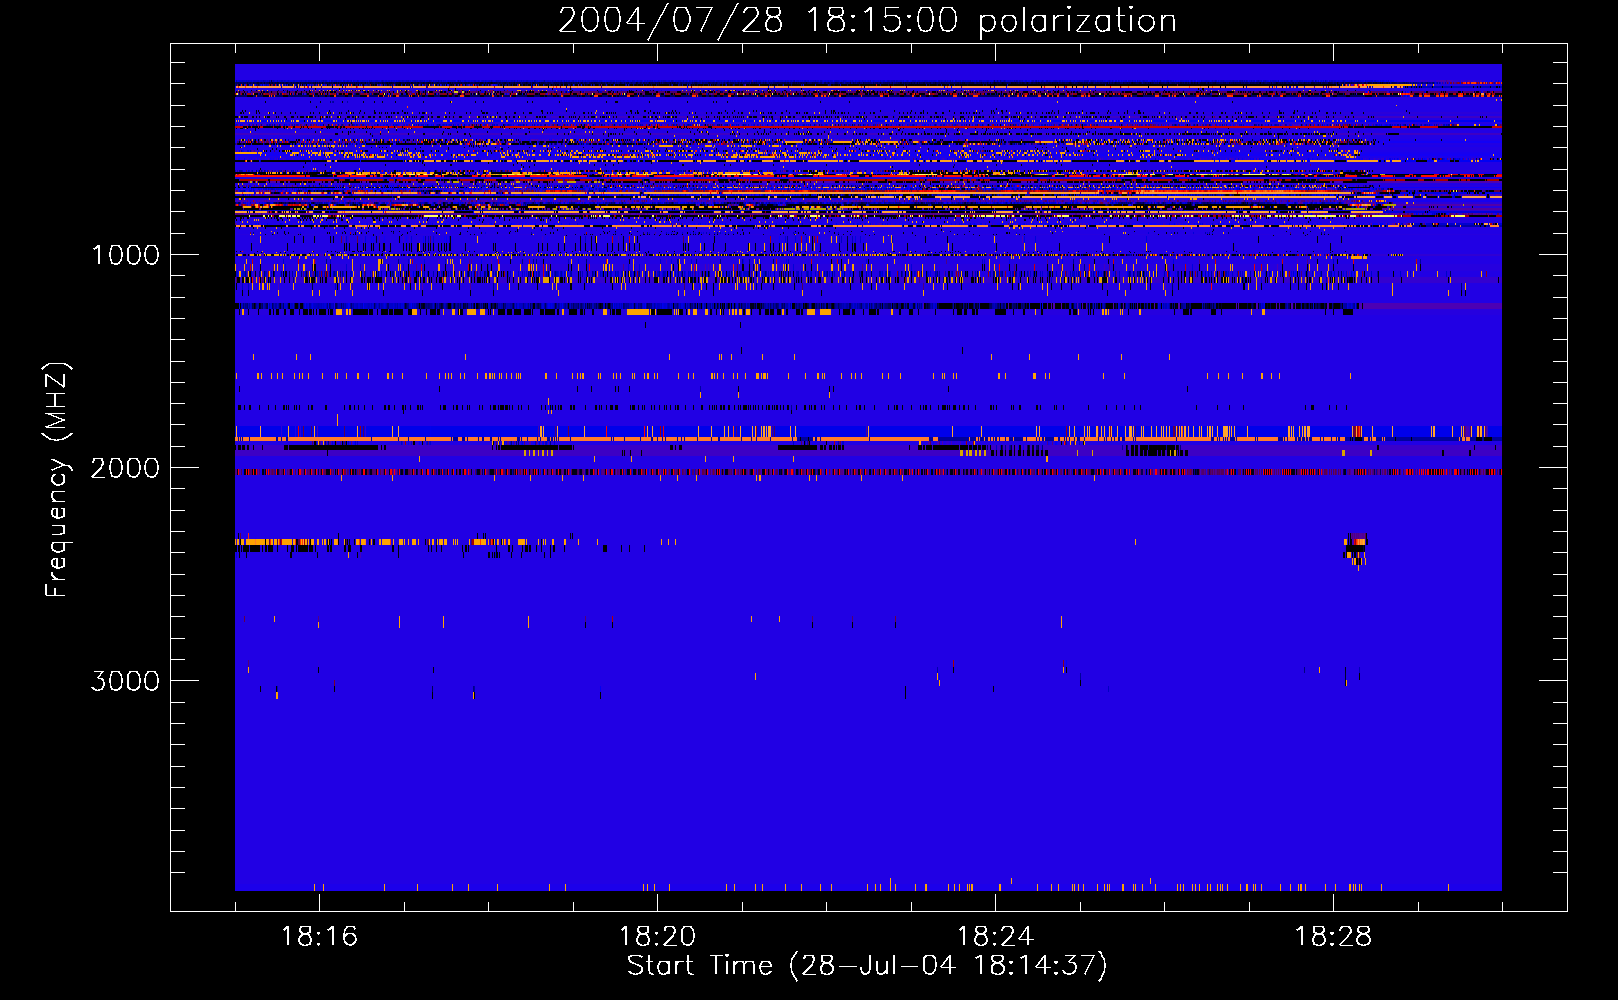Click the plot title '2004/07/28 18:15:00 polarization'
Screen dimensions: 1618x1000
tap(867, 20)
